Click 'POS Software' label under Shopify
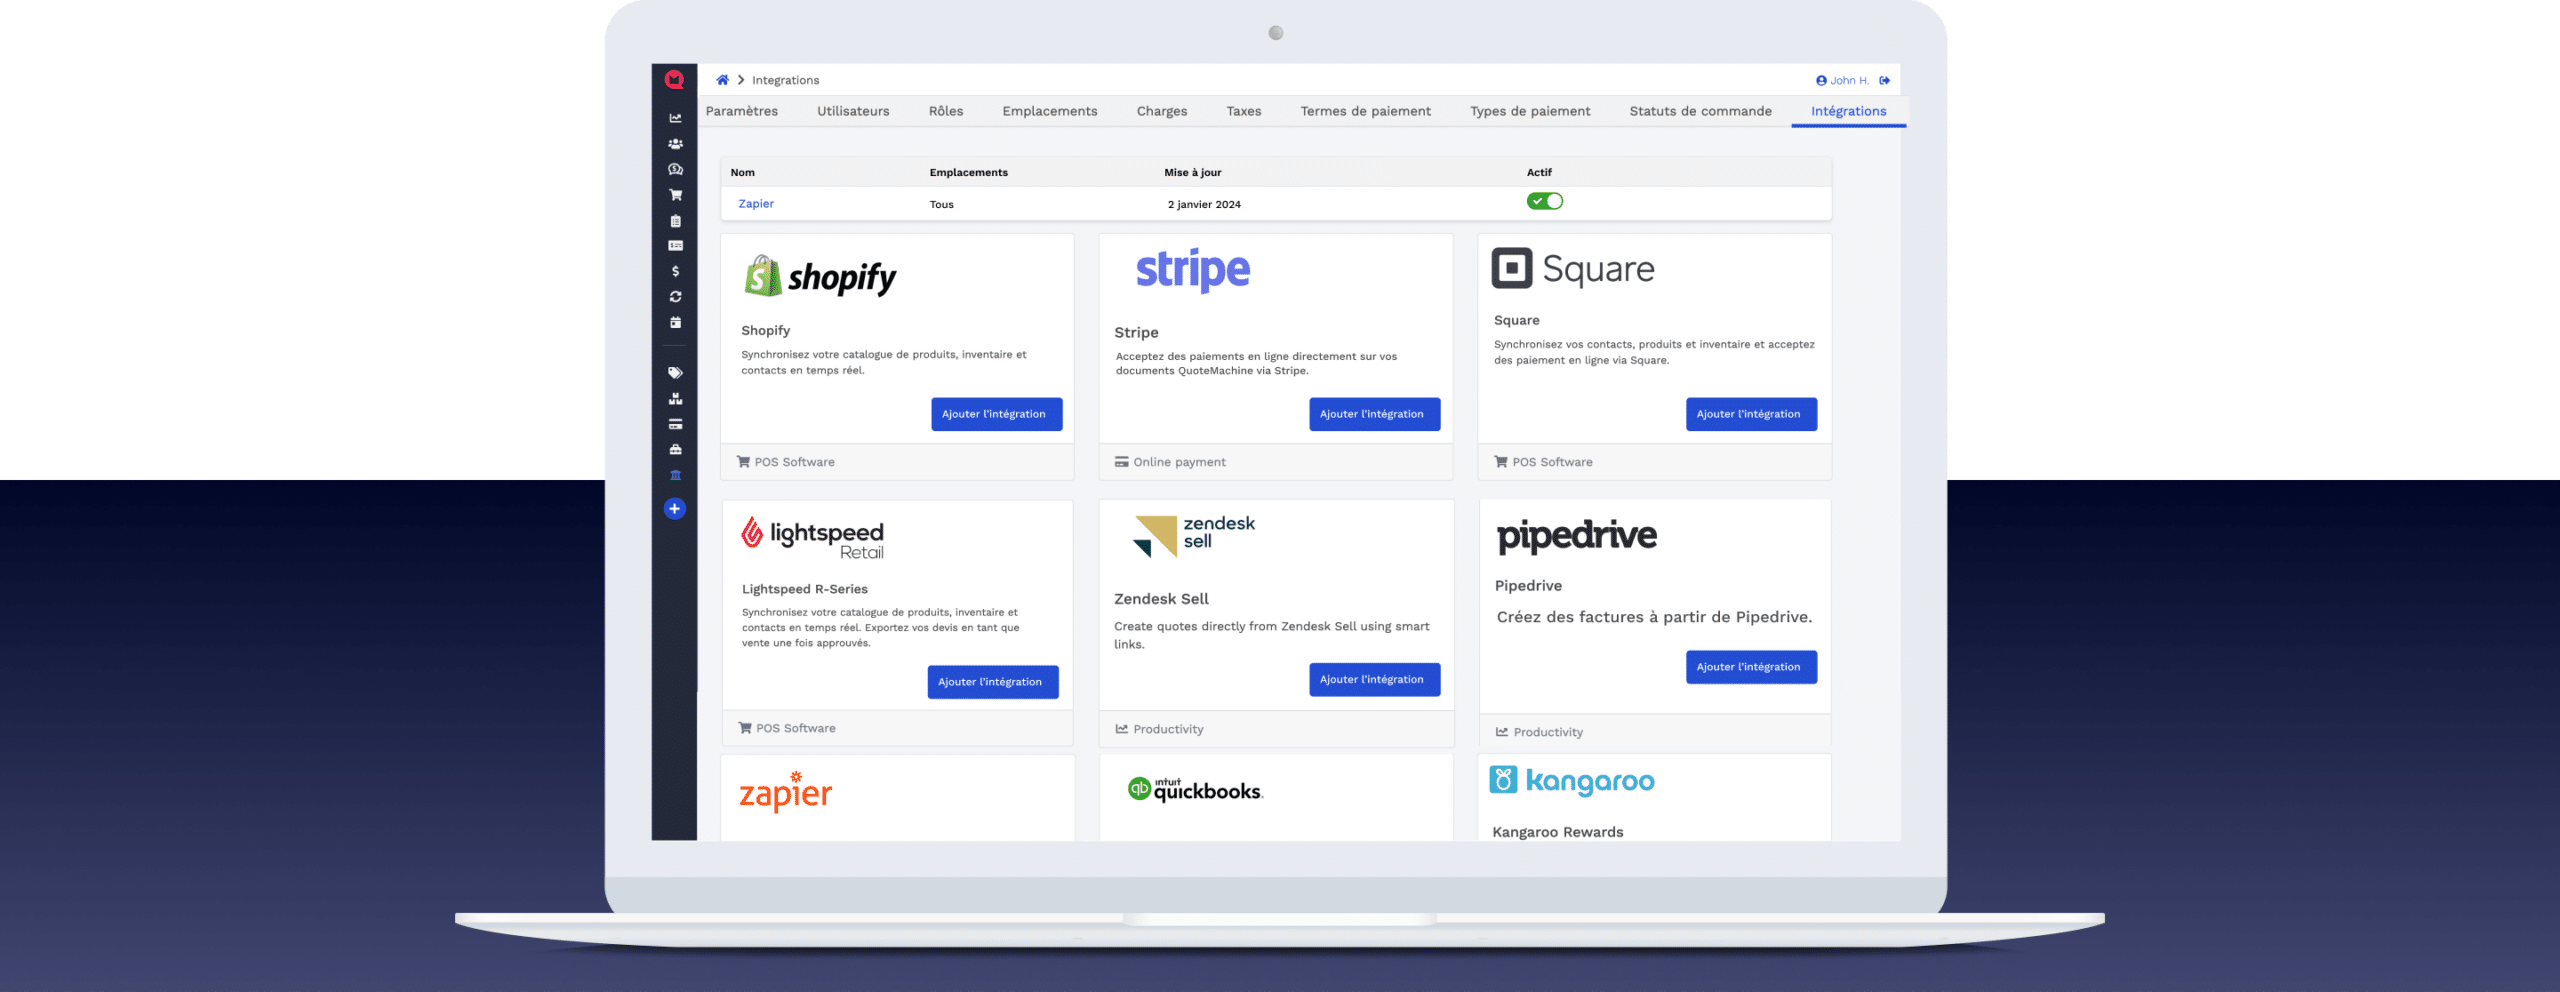The width and height of the screenshot is (2560, 992). pyautogui.click(x=794, y=462)
